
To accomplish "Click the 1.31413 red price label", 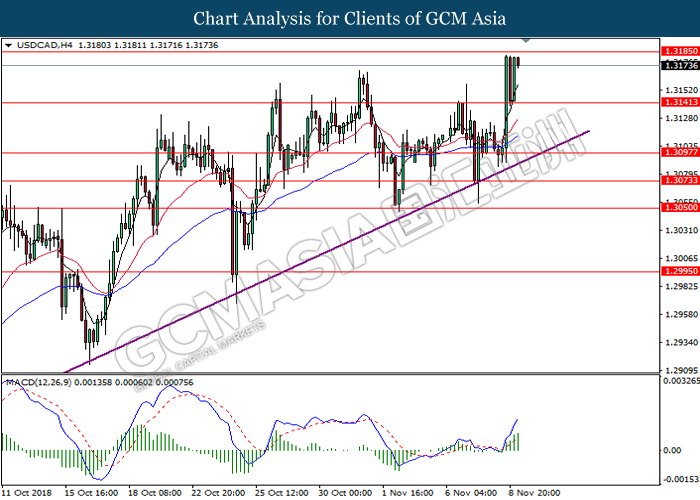I will coord(681,102).
